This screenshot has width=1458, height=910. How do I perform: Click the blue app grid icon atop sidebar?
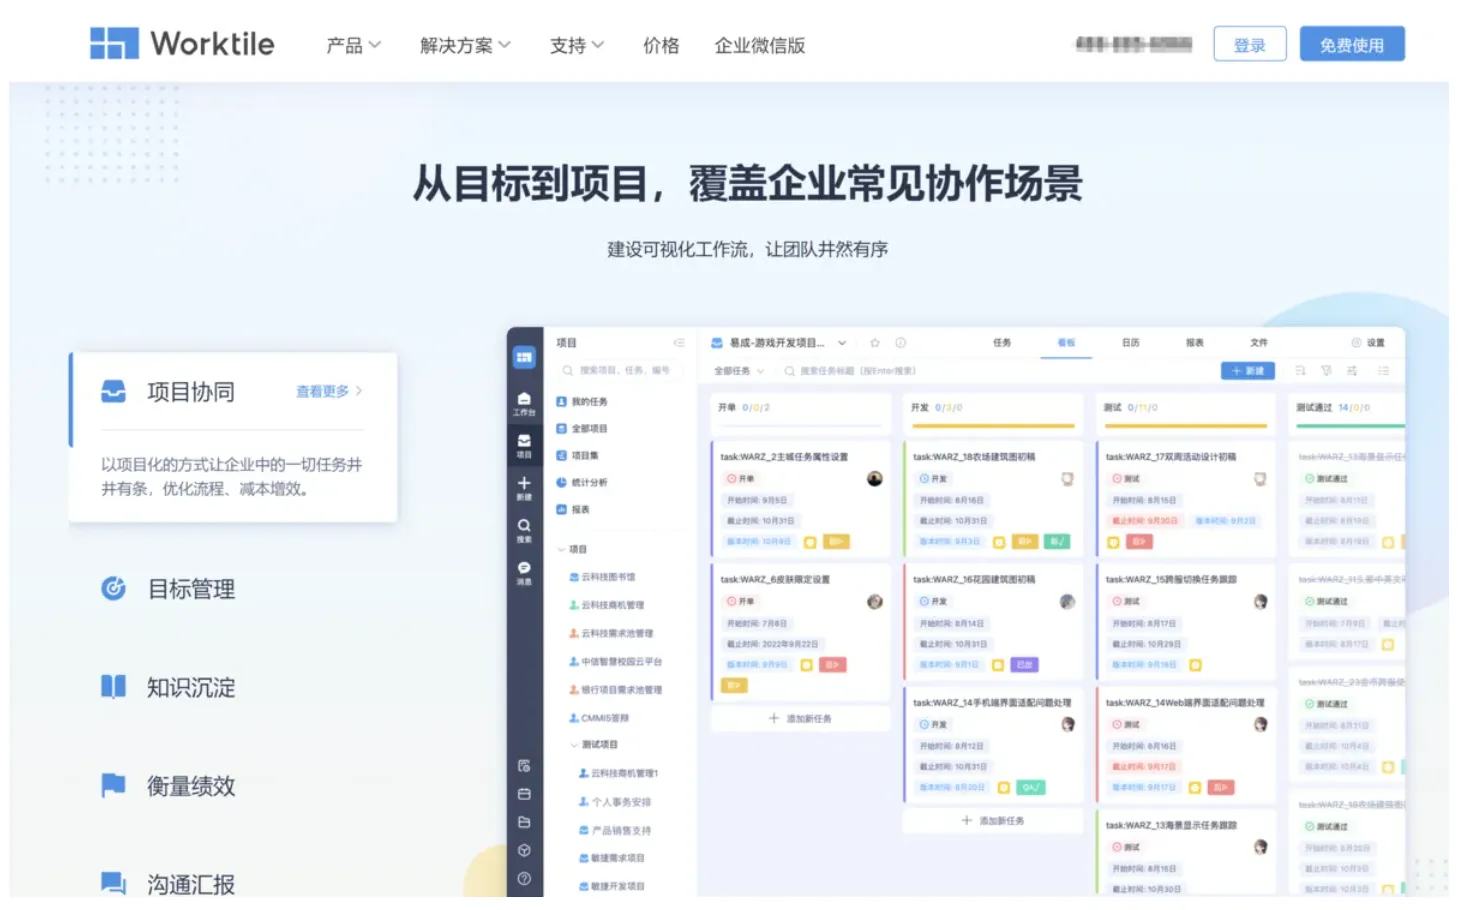[524, 357]
